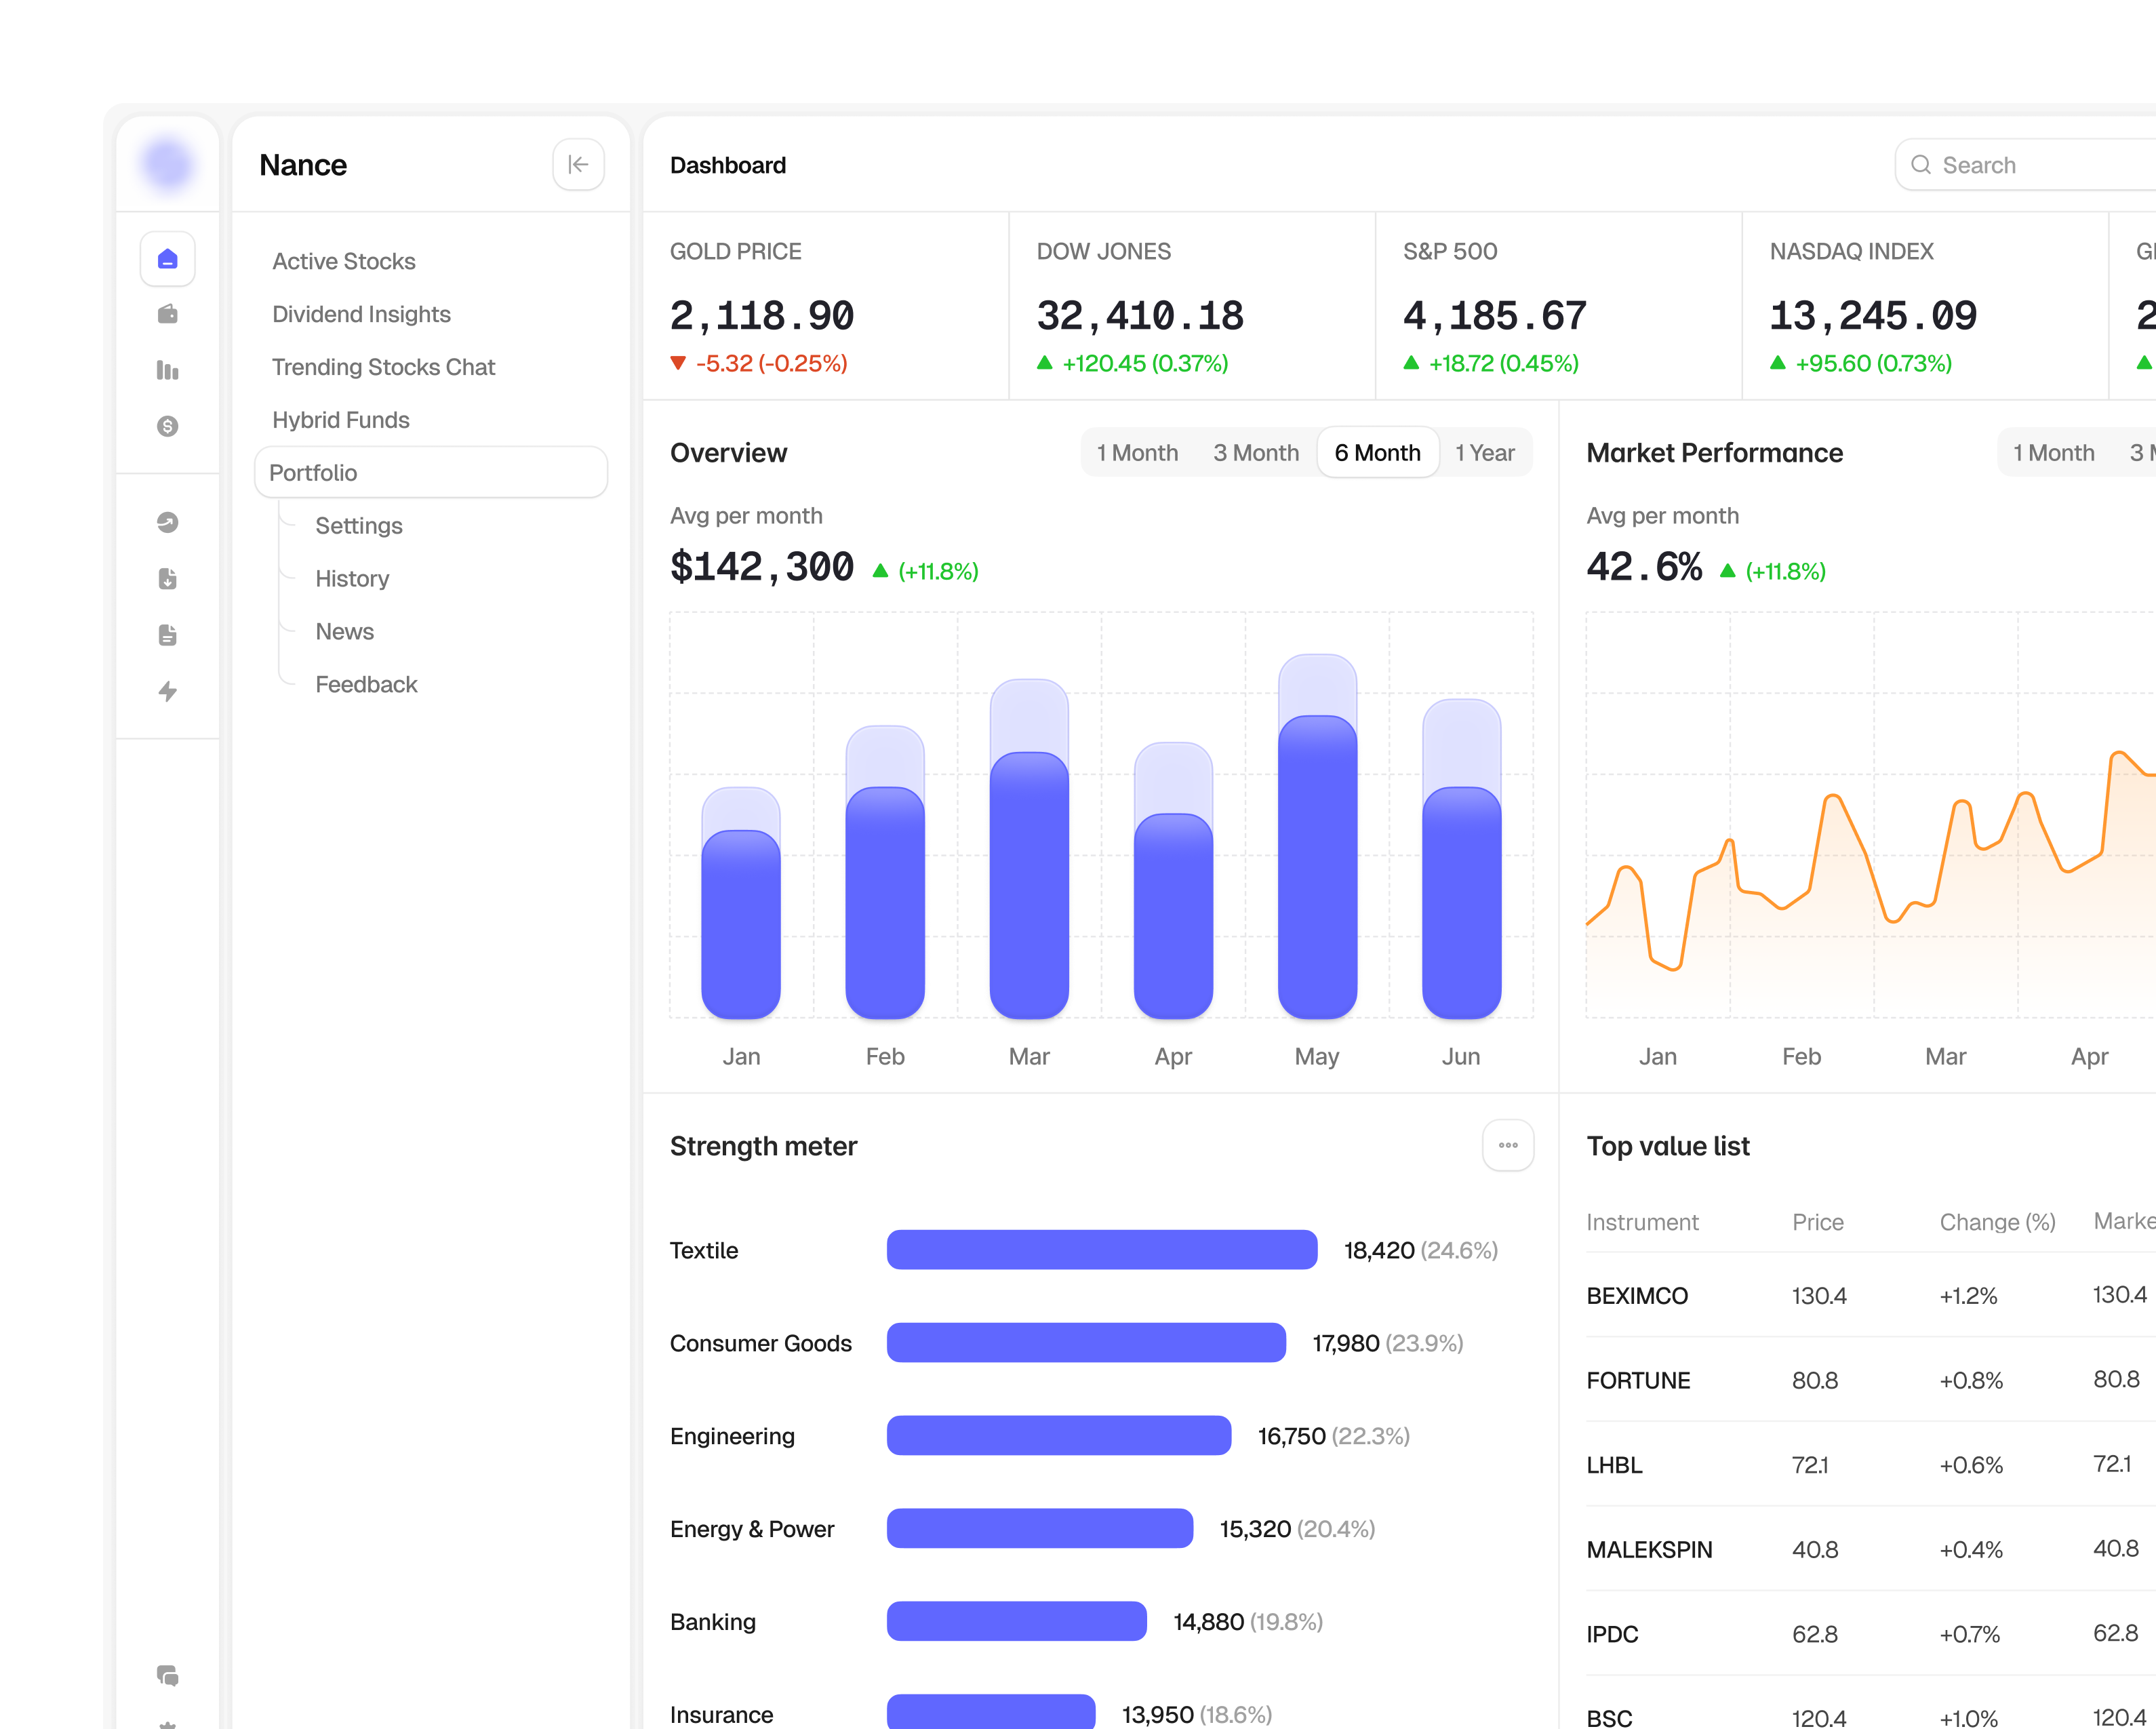Open the wallet icon in sidebar
Viewport: 2156px width, 1729px height.
(168, 314)
